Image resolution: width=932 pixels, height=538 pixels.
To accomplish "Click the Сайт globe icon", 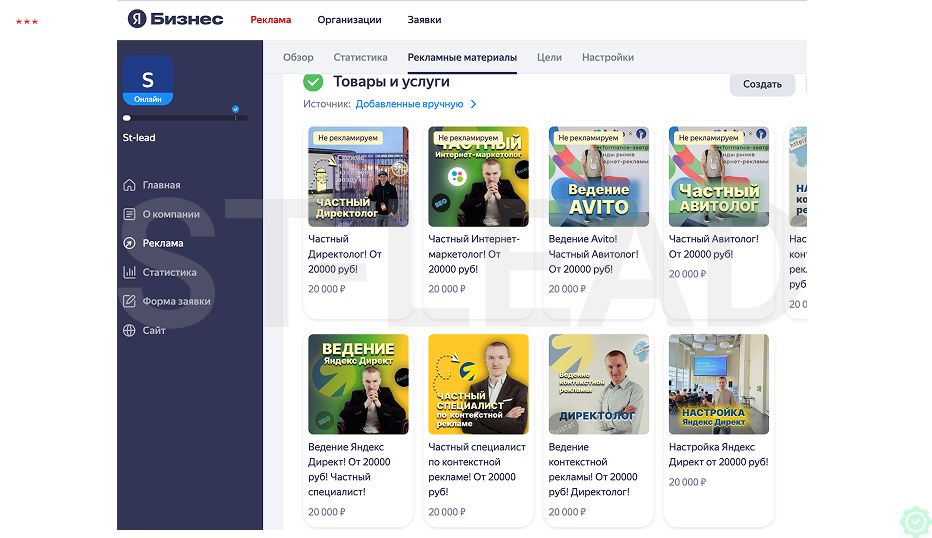I will pos(129,331).
